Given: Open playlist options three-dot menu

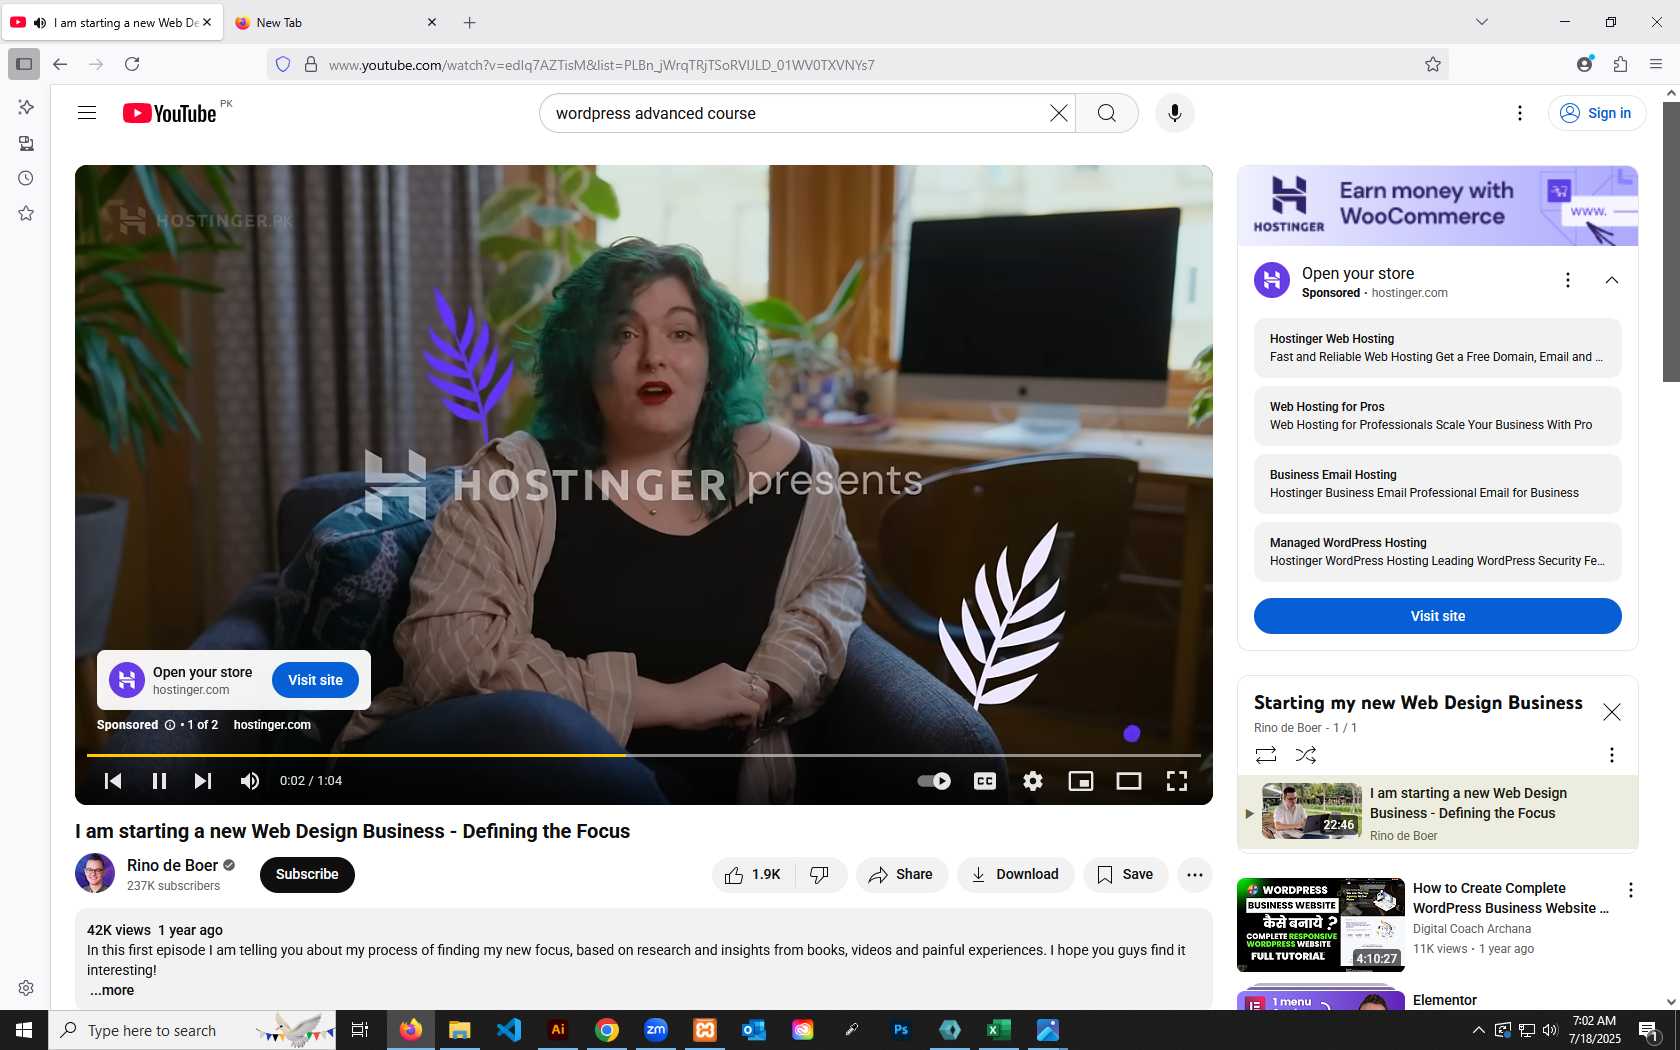Looking at the screenshot, I should pos(1612,755).
